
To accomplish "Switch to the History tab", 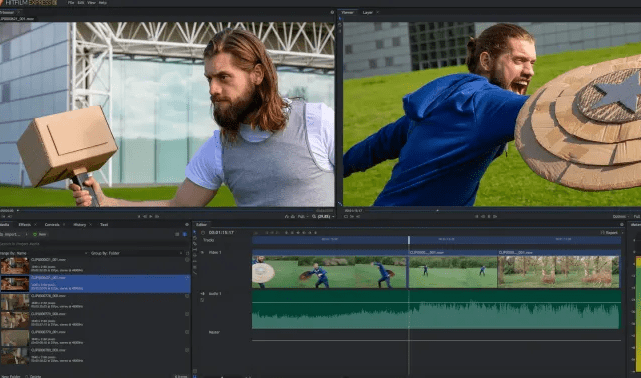I will [79, 224].
